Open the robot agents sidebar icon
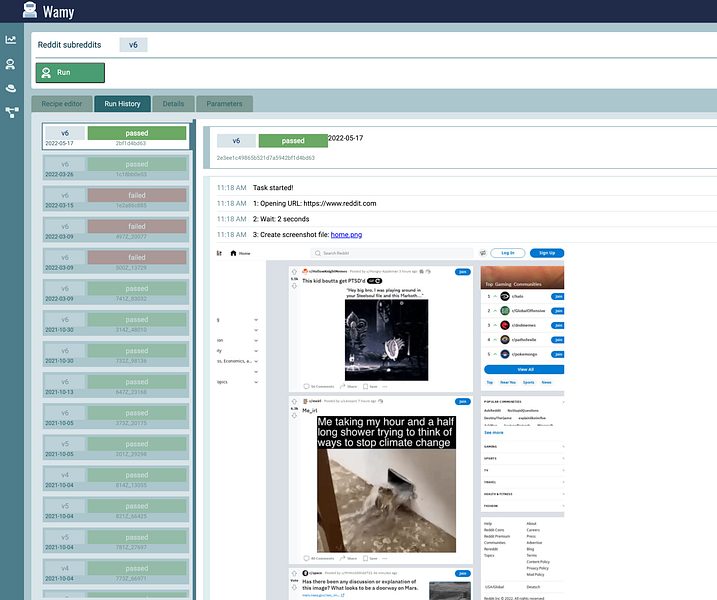 11,64
